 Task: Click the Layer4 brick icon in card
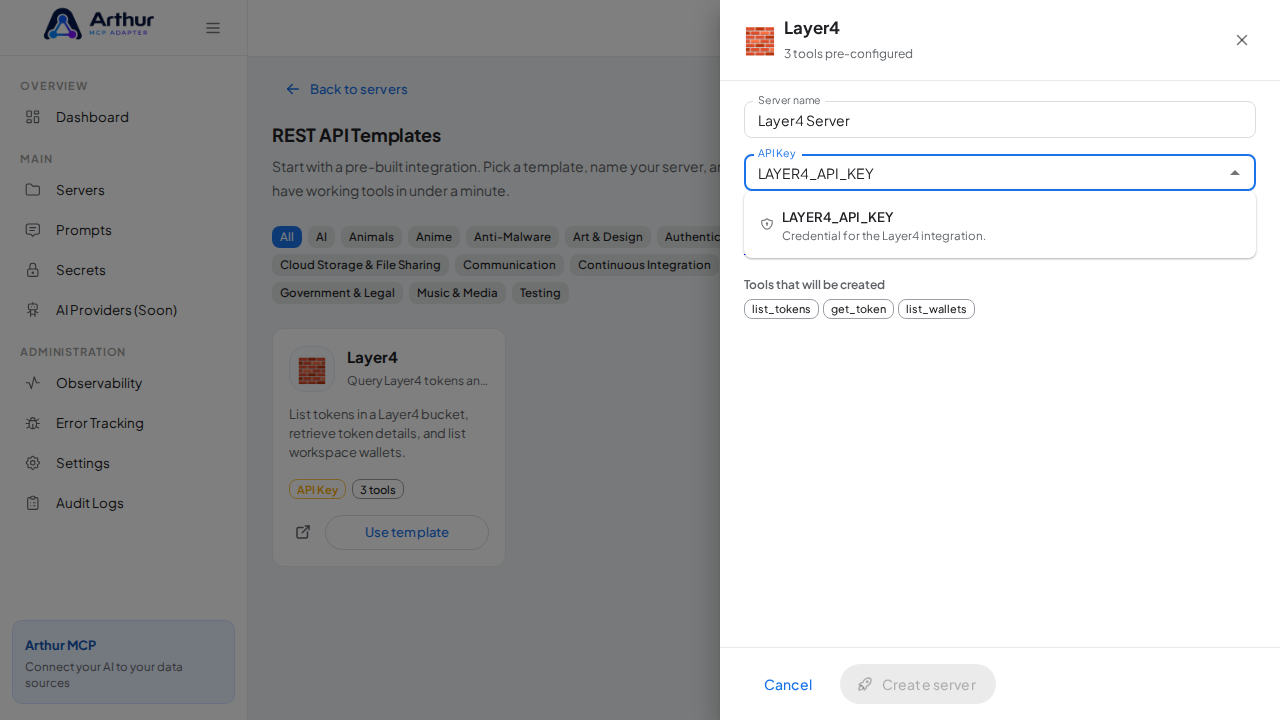pos(312,370)
